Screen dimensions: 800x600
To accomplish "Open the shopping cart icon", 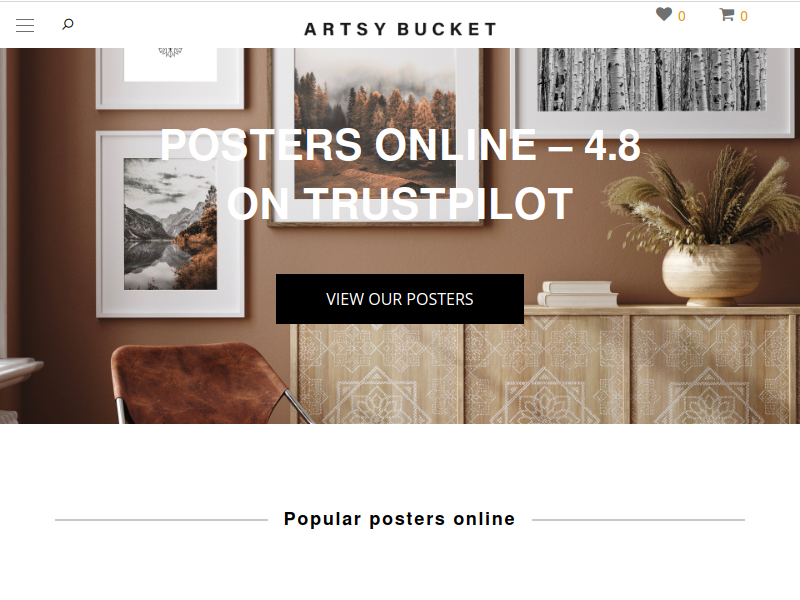I will pyautogui.click(x=727, y=15).
